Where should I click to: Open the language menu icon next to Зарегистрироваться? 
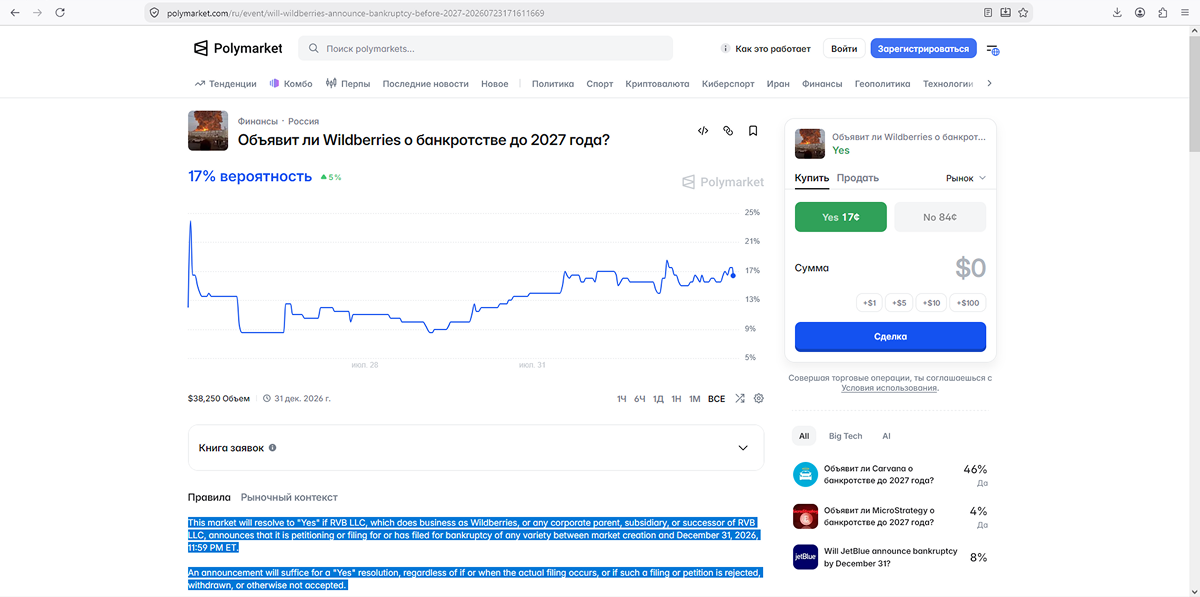(993, 49)
